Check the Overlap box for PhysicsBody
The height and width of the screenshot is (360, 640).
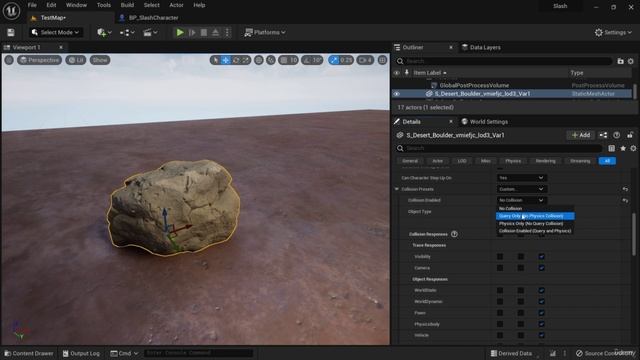click(521, 324)
